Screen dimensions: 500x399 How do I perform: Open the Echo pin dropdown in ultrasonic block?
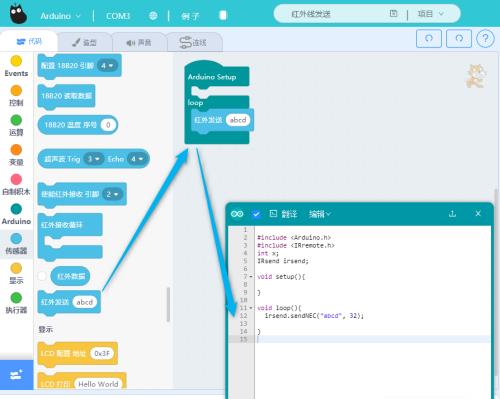pos(137,159)
